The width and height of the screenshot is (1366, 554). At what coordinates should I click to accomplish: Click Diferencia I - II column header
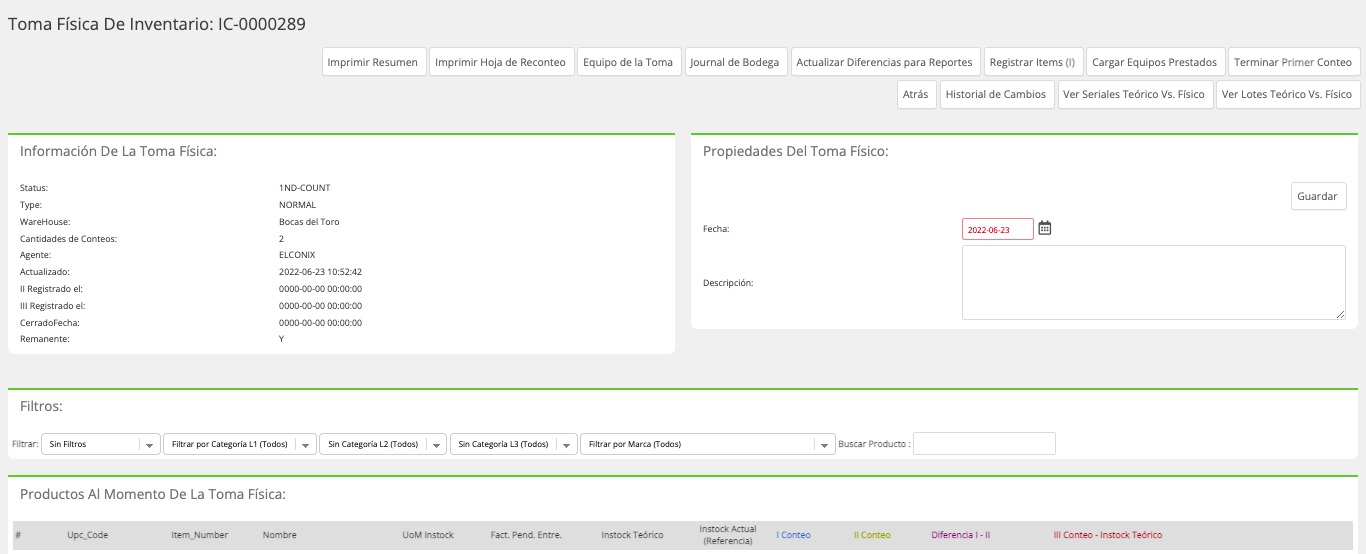click(x=961, y=535)
